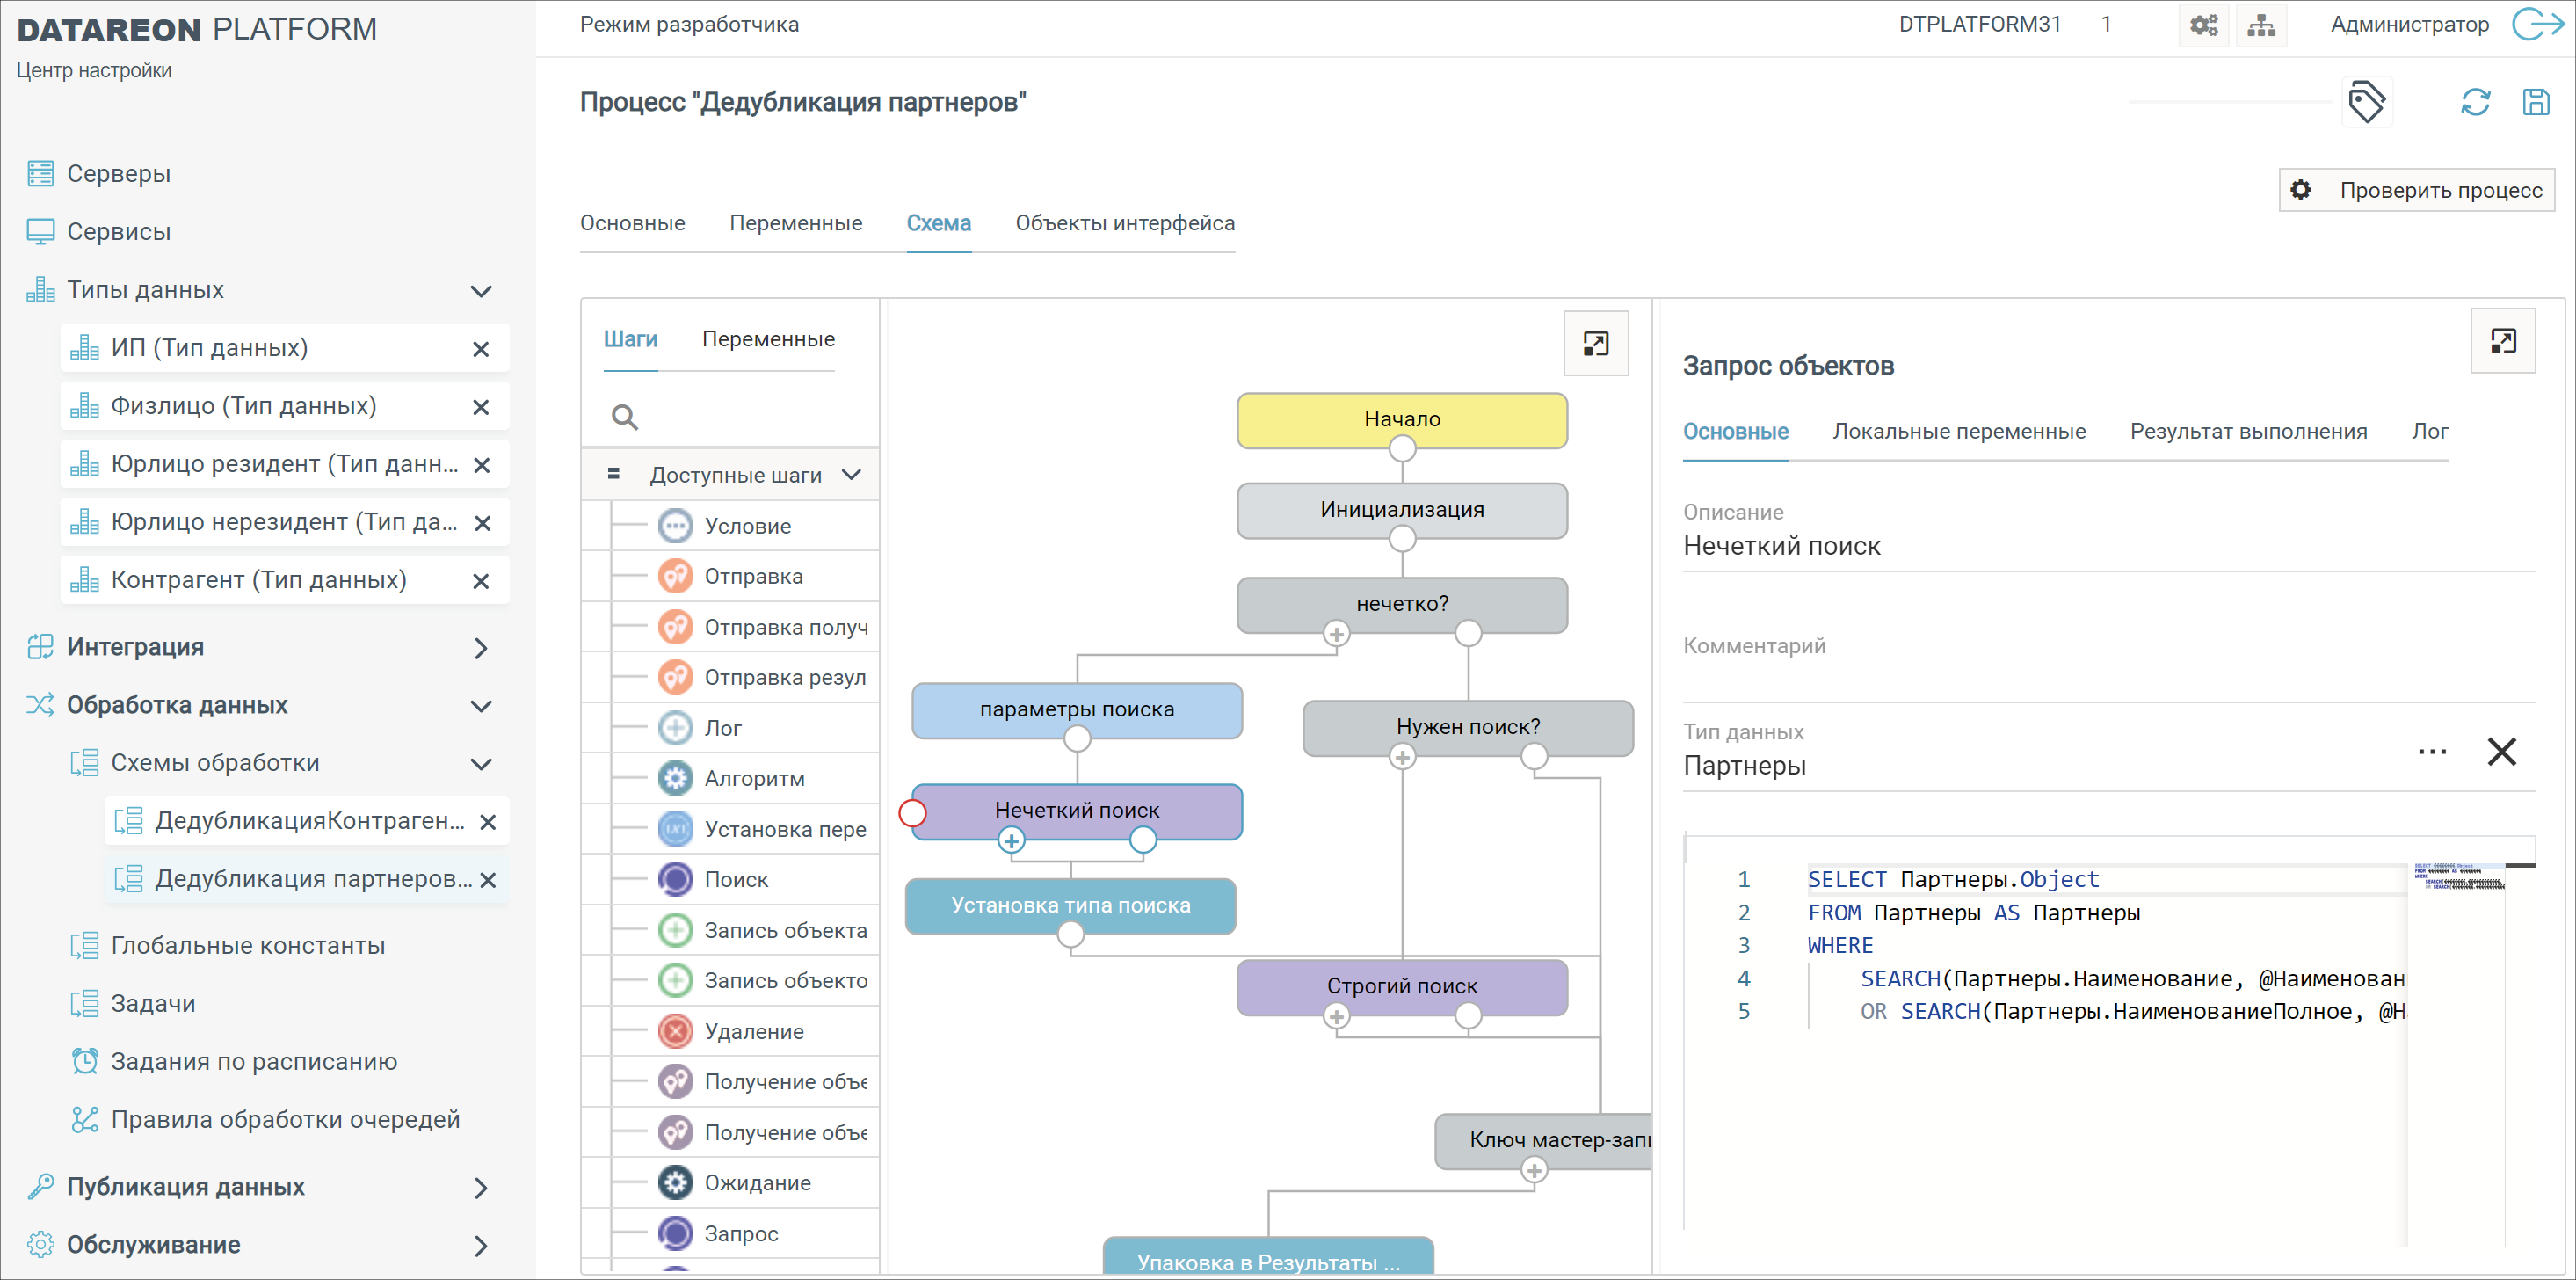Screen dimensions: 2576x1280
Task: Clear the Партнеры data type value
Action: 2500,751
